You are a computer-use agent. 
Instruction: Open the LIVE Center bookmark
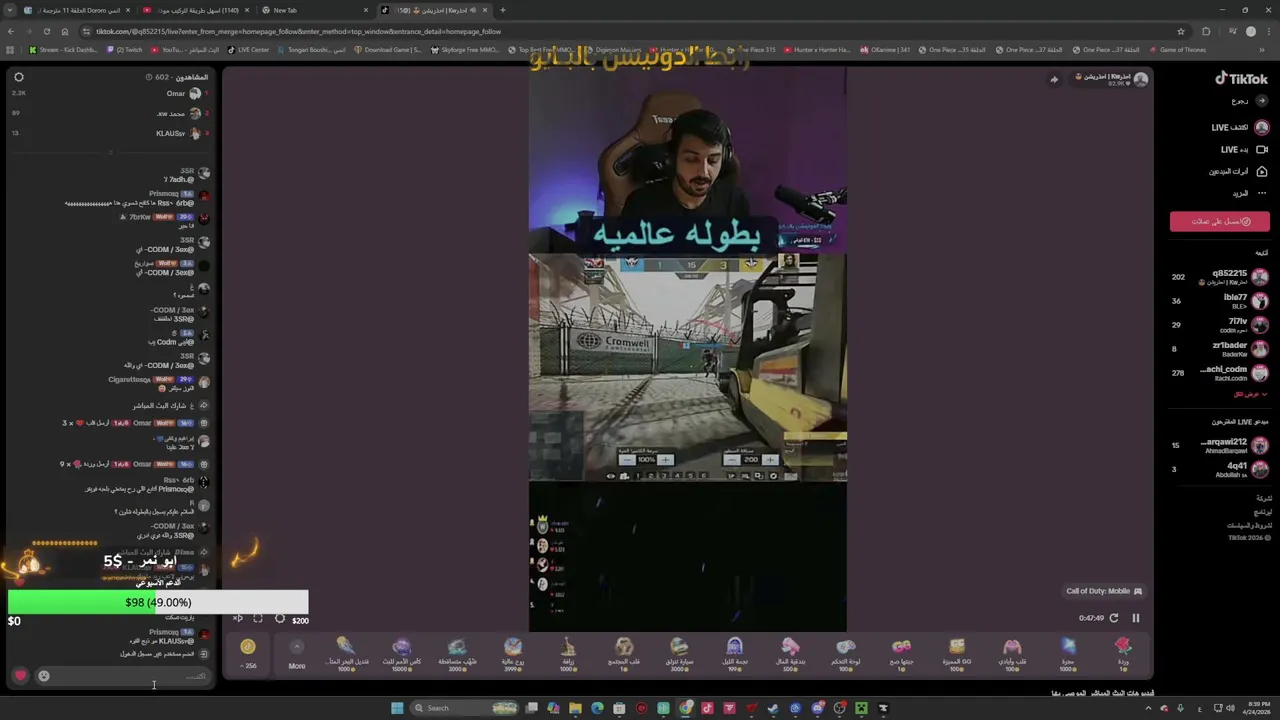click(x=248, y=50)
